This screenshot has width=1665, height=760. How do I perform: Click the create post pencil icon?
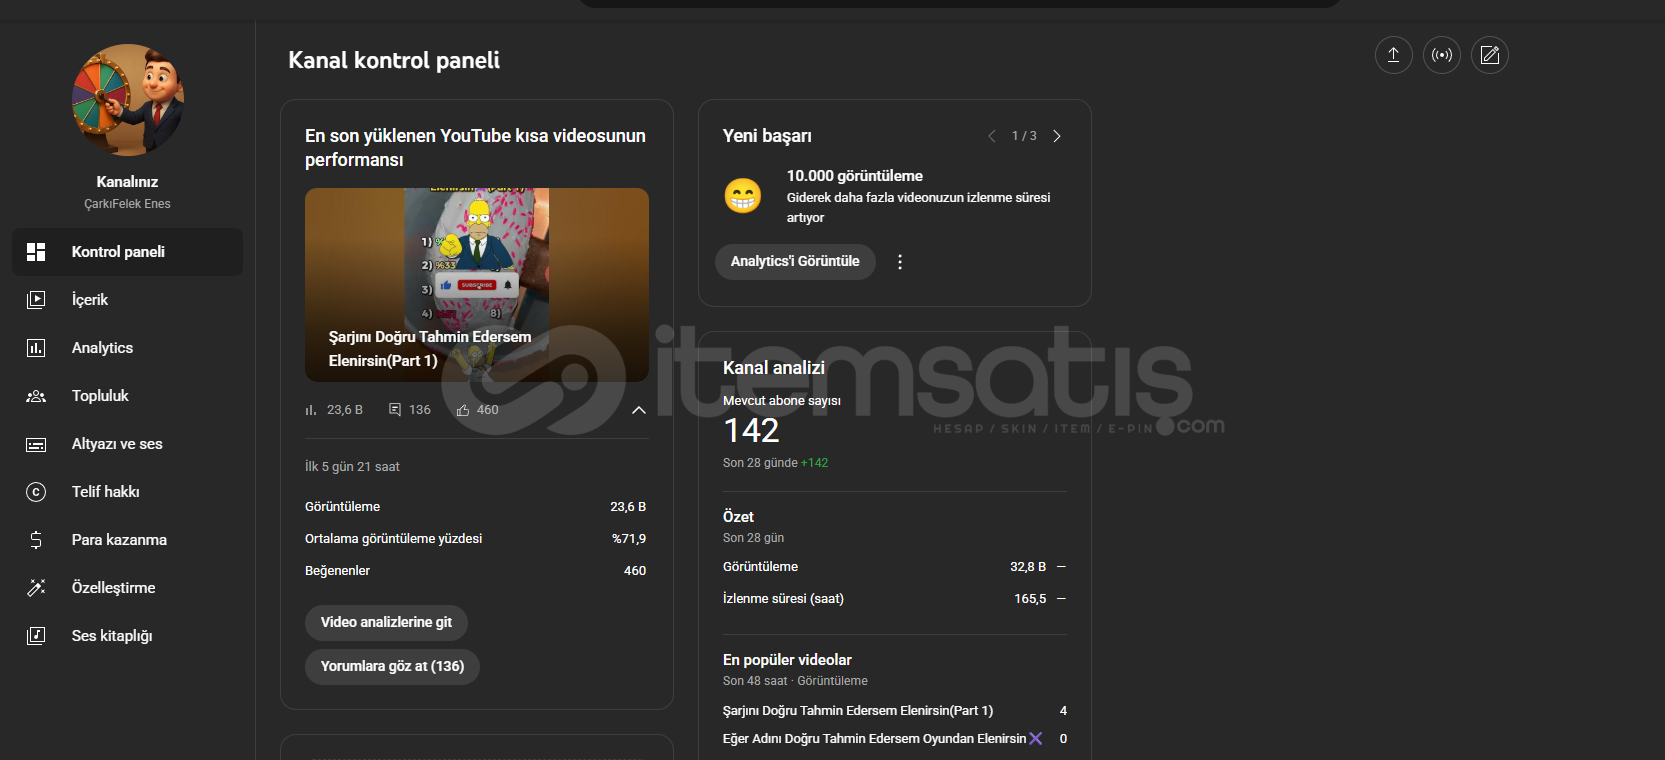point(1489,55)
